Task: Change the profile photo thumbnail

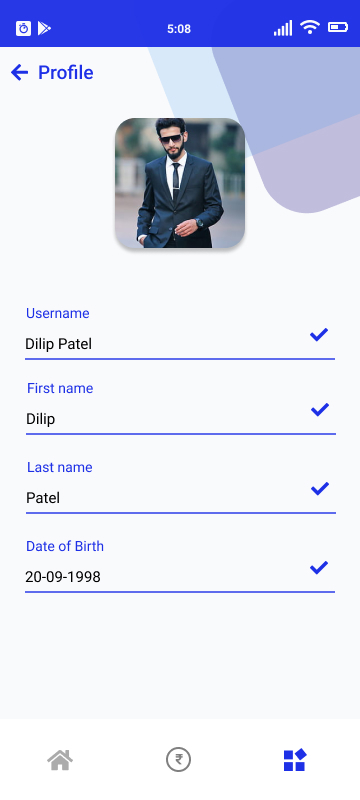Action: coord(180,183)
